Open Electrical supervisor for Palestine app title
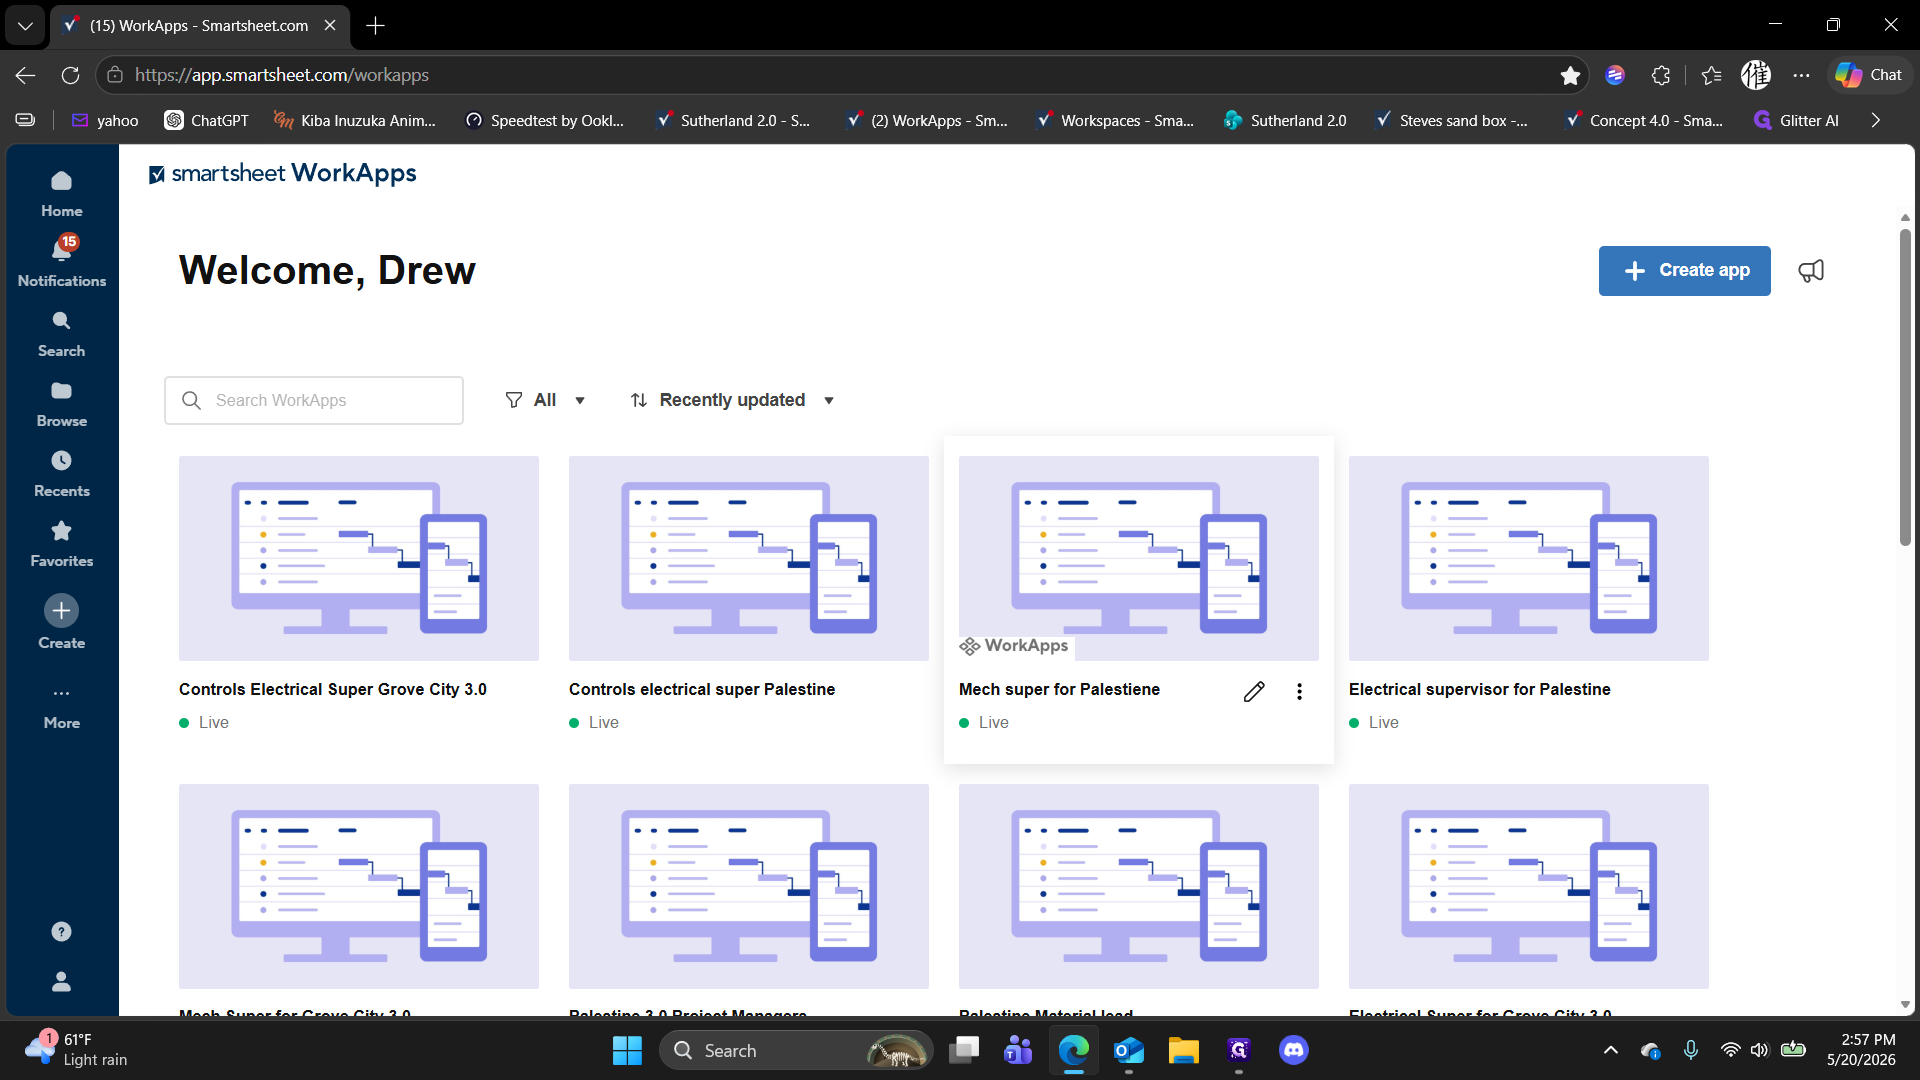This screenshot has width=1920, height=1080. (x=1479, y=690)
